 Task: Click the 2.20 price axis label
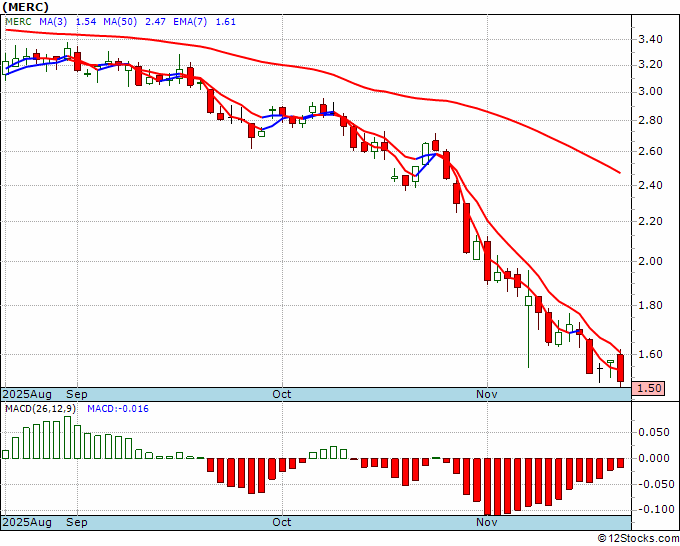point(651,221)
